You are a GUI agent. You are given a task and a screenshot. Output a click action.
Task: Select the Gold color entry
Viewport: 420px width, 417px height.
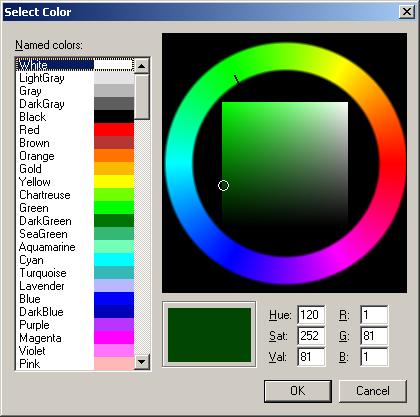(75, 169)
